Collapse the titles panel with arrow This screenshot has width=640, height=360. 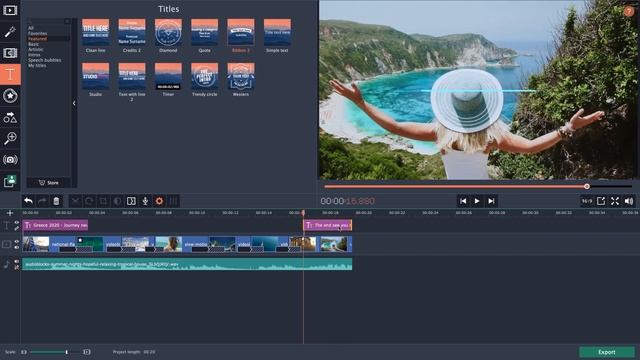point(74,103)
